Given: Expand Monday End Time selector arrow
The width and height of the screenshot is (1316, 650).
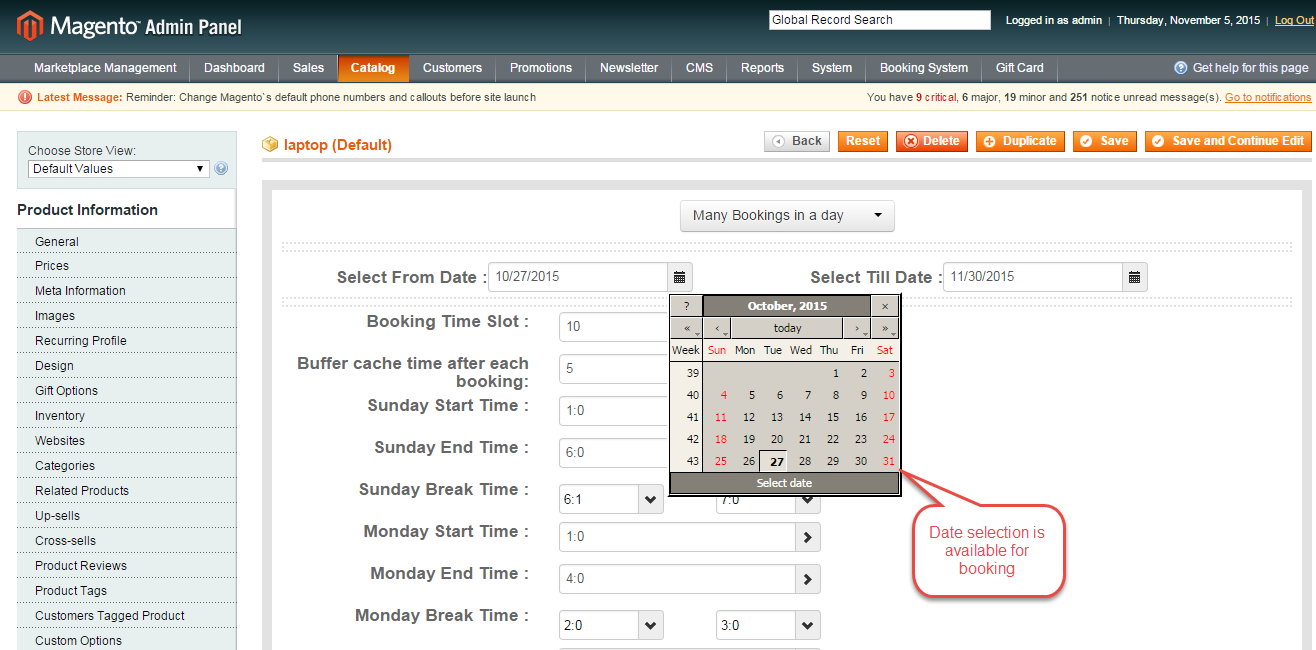Looking at the screenshot, I should 808,579.
